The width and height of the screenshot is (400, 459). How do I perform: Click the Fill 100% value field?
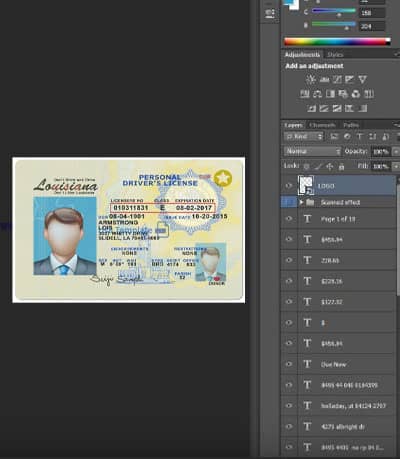381,166
